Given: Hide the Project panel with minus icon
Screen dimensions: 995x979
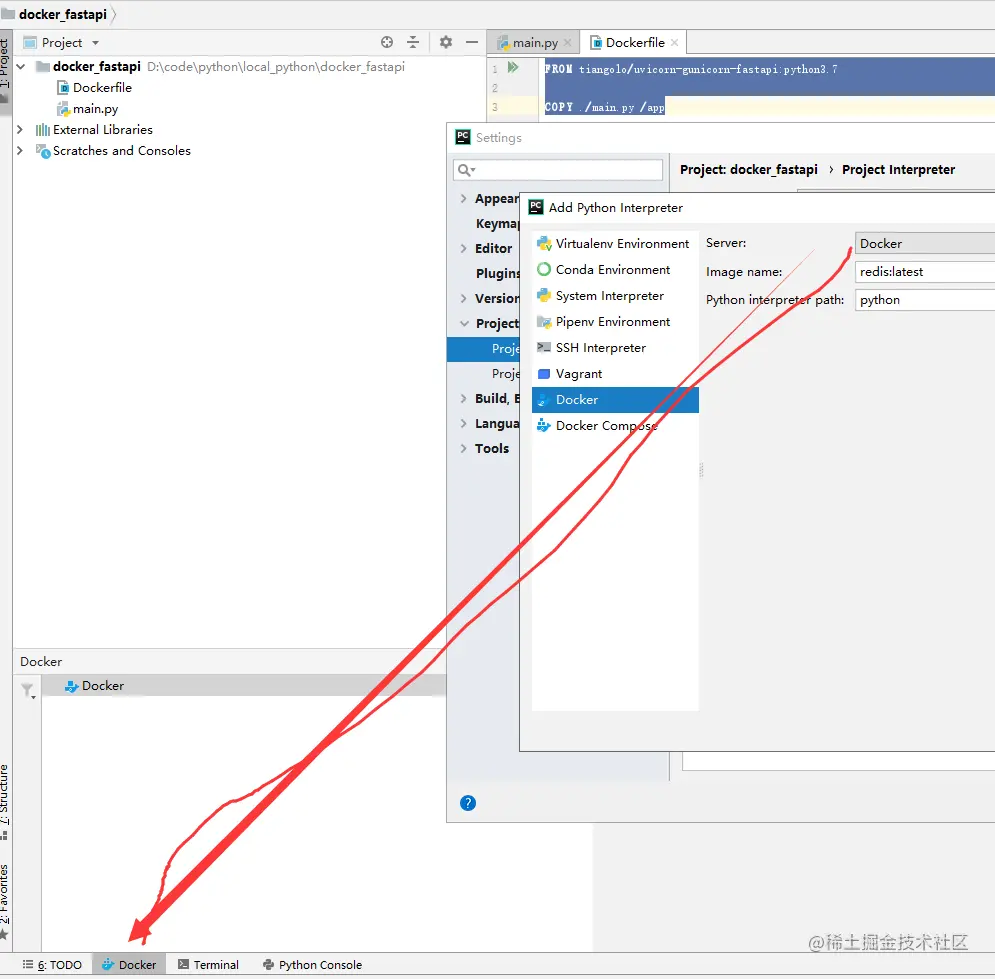Looking at the screenshot, I should click(471, 43).
